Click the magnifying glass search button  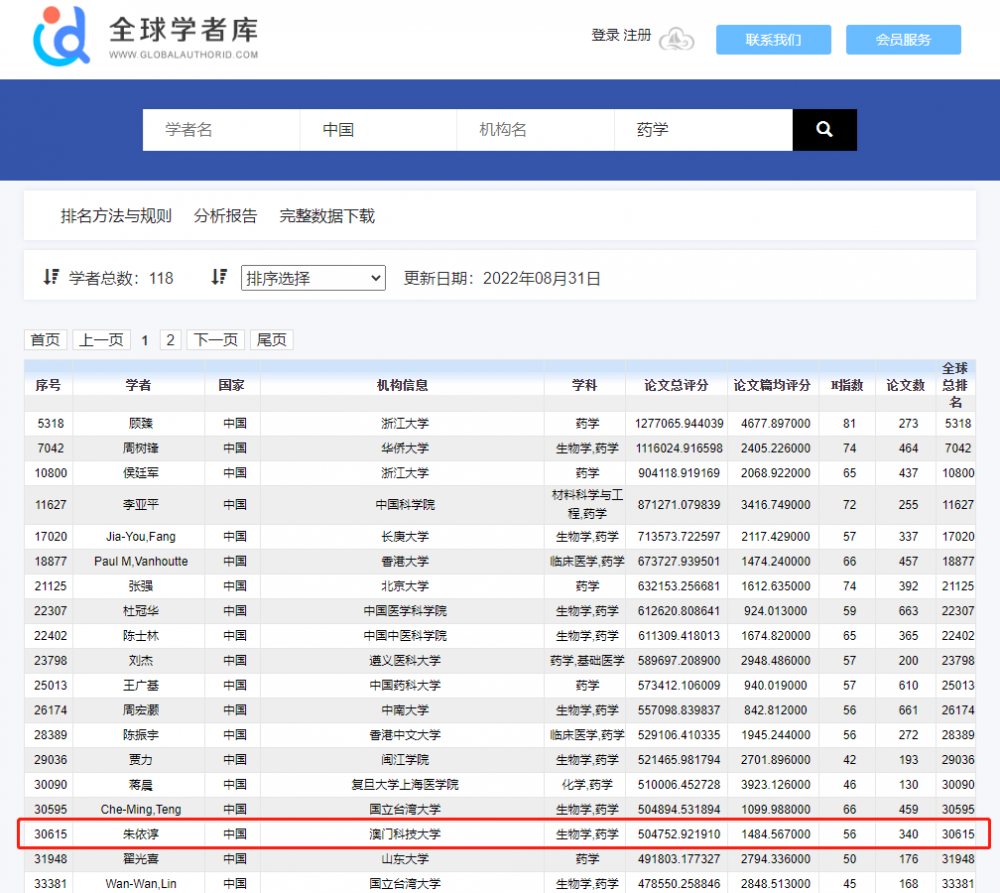point(824,130)
